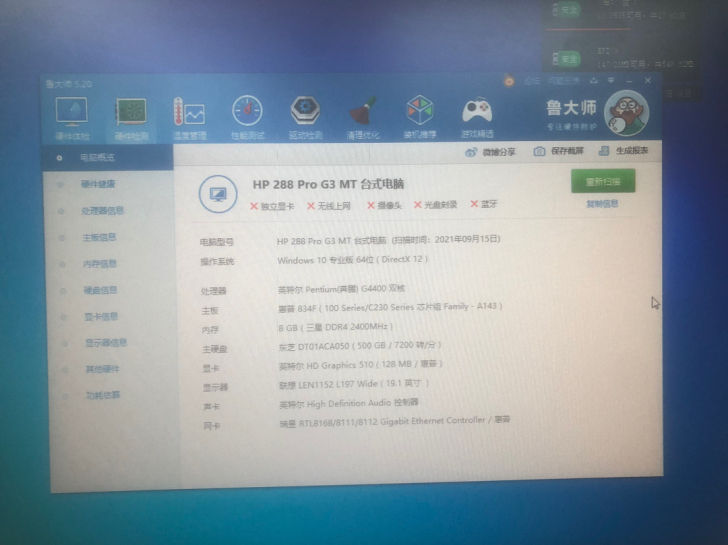Click the RTL8168 Gigabit Ethernet Controller value

coord(395,422)
